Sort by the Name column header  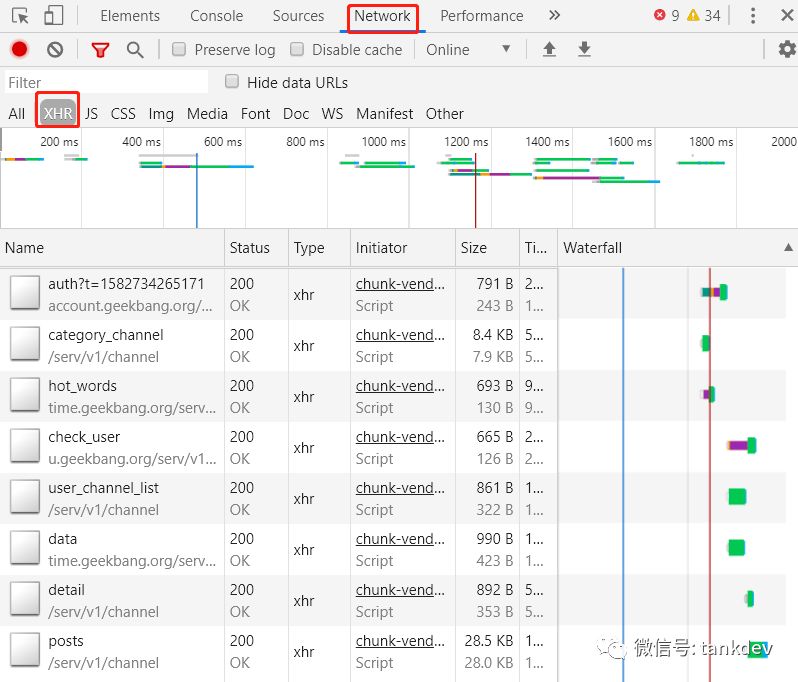click(x=112, y=247)
